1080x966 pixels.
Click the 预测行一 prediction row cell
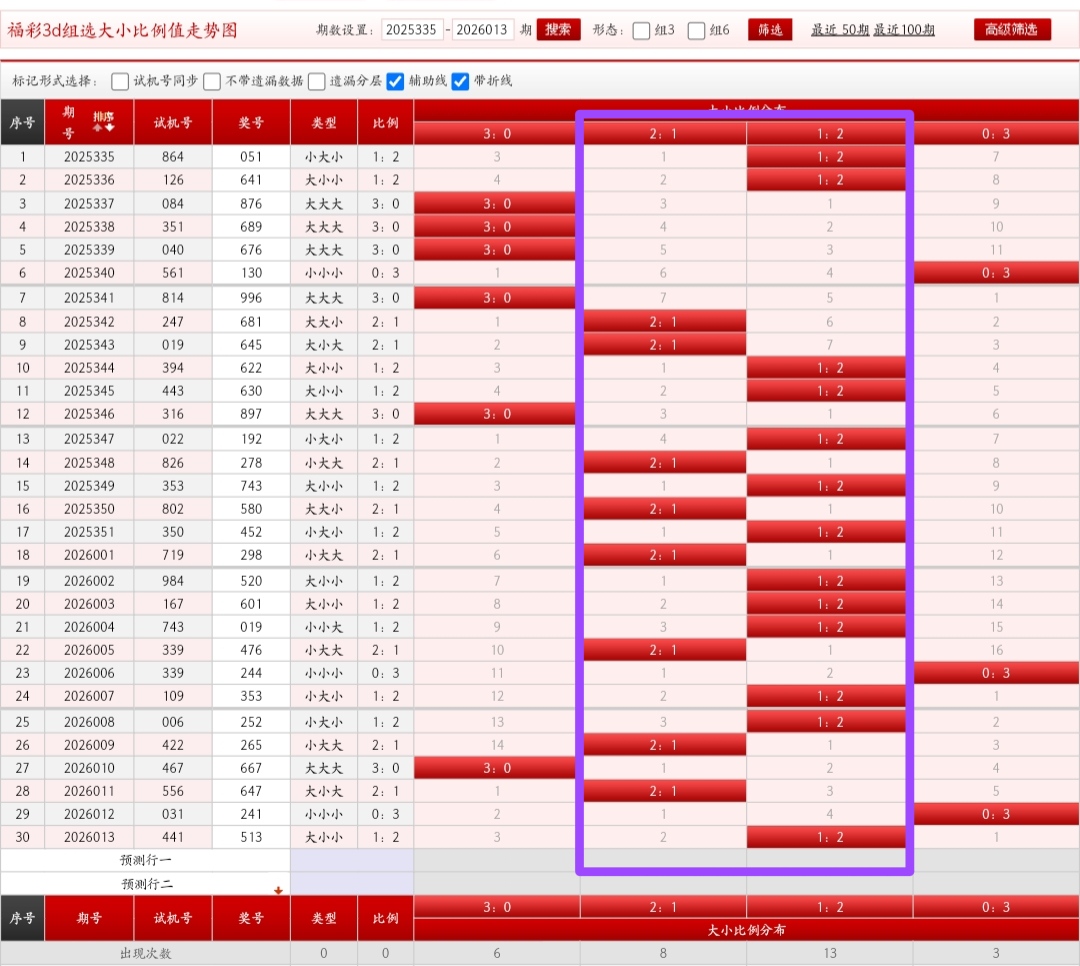[x=146, y=860]
